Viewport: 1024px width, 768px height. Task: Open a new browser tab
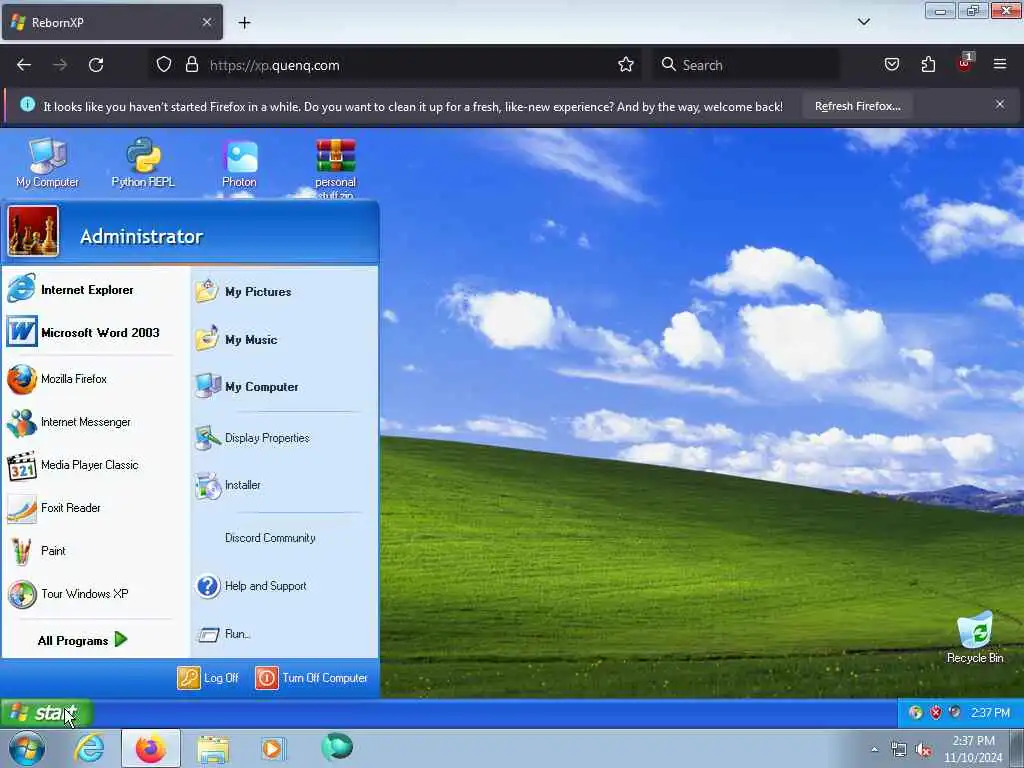pos(244,23)
